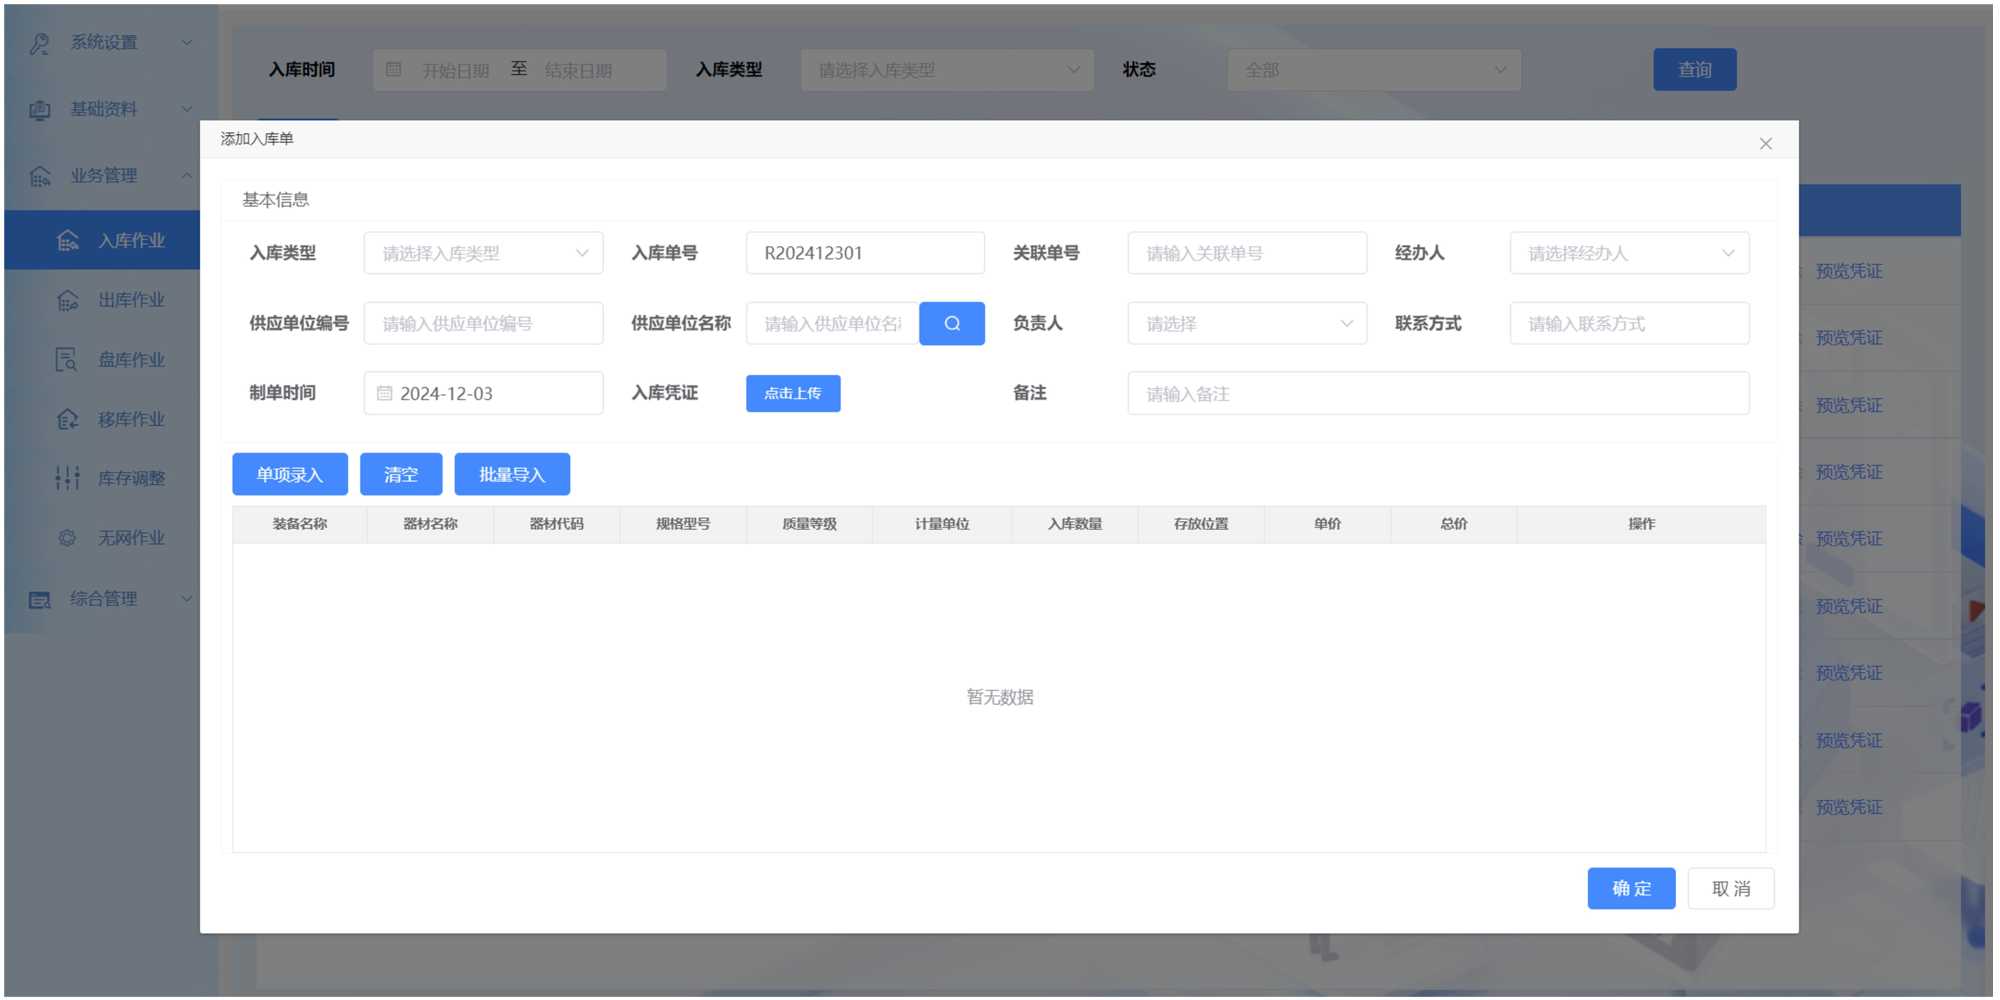Confirm the form with 确定 button
The height and width of the screenshot is (1000, 2000).
point(1630,889)
